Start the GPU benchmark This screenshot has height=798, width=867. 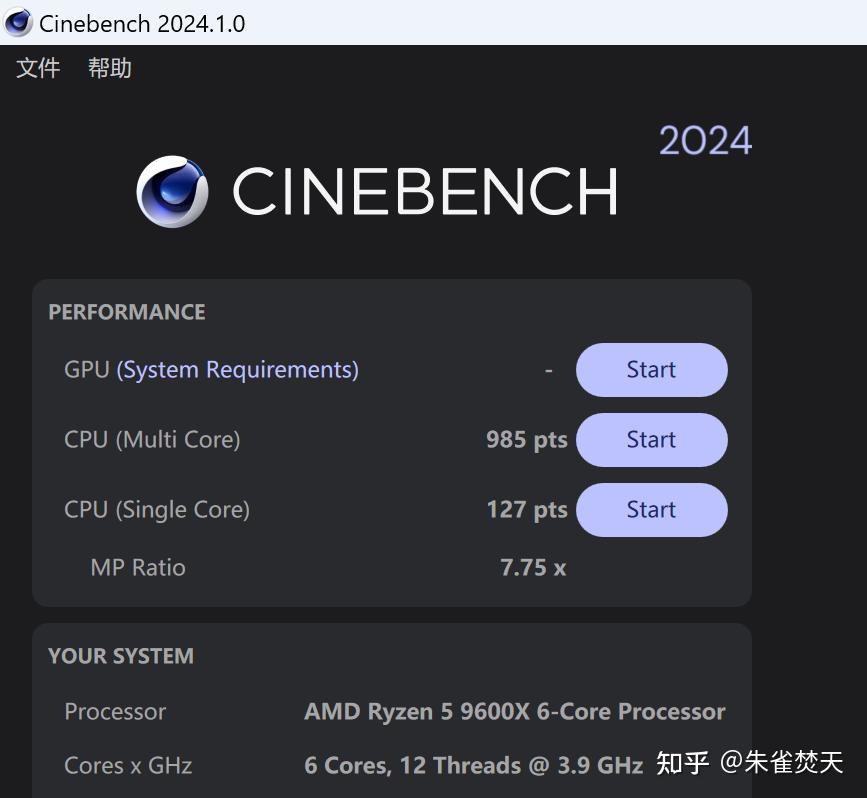(651, 369)
